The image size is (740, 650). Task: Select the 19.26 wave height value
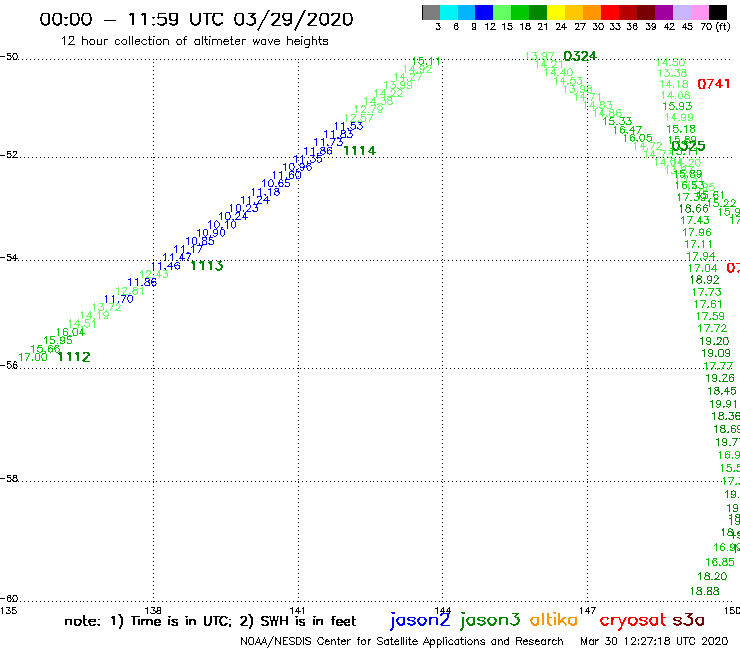tap(720, 378)
